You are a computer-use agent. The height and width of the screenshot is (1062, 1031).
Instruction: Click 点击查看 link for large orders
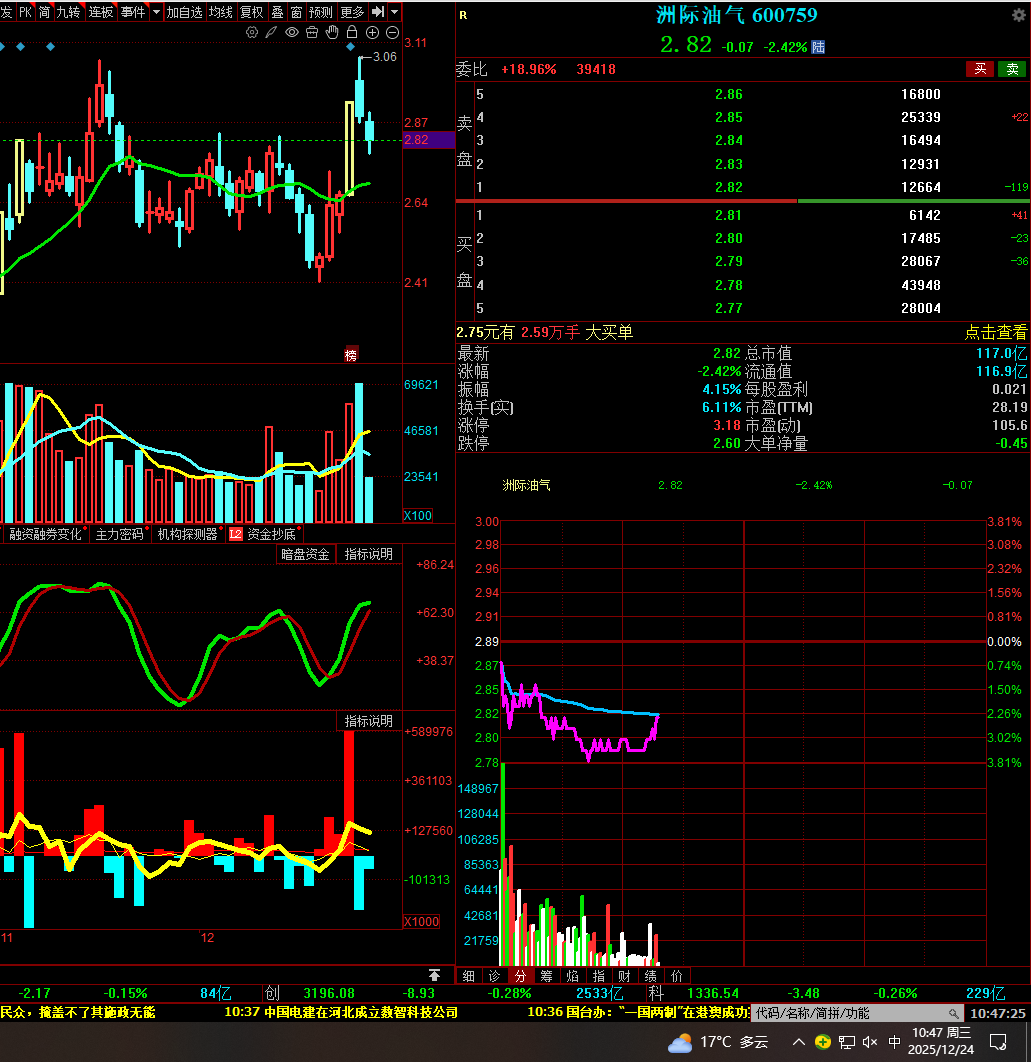996,332
